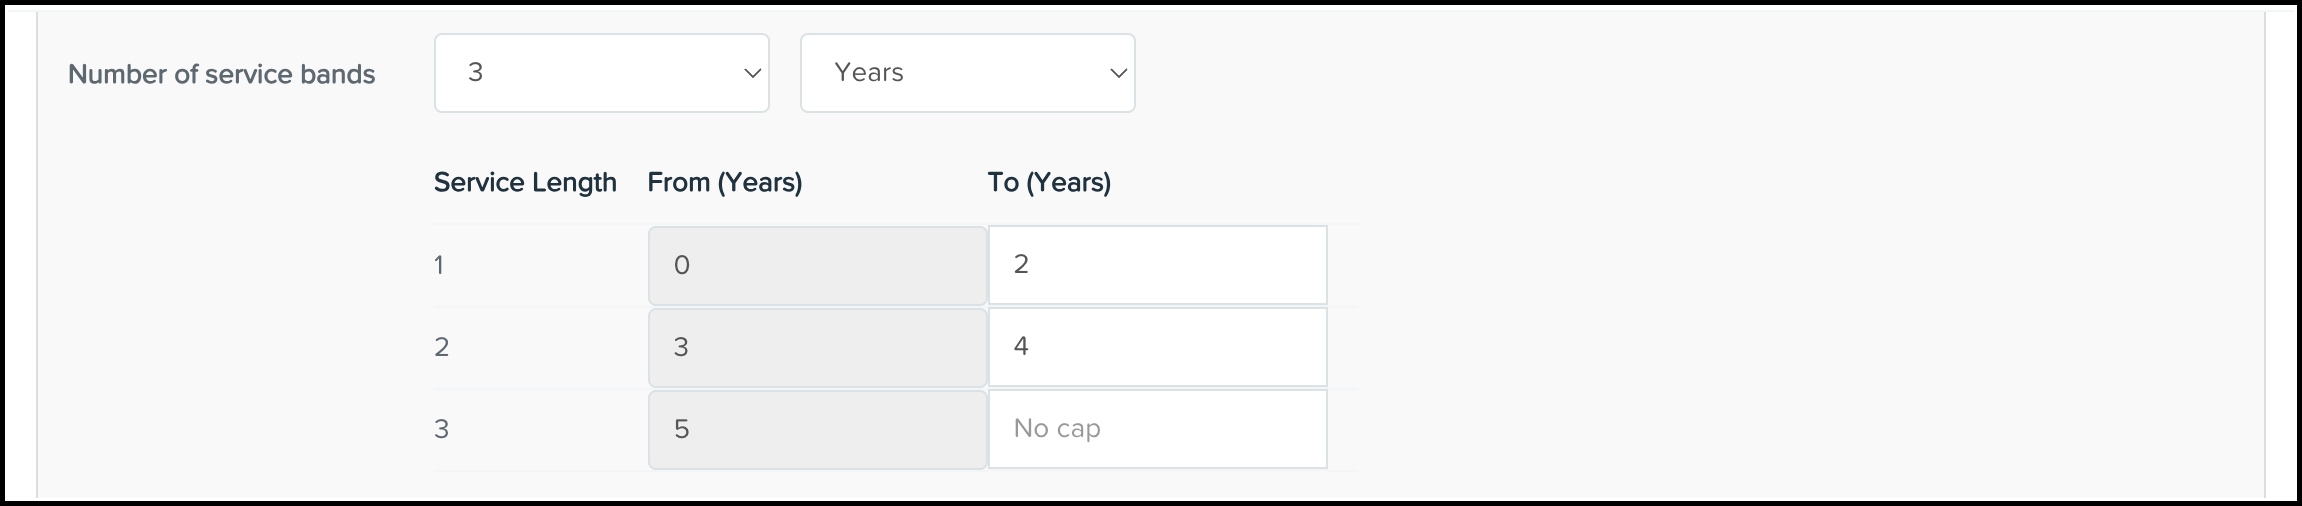The height and width of the screenshot is (506, 2302).
Task: Select service length row number 1
Action: pyautogui.click(x=439, y=266)
